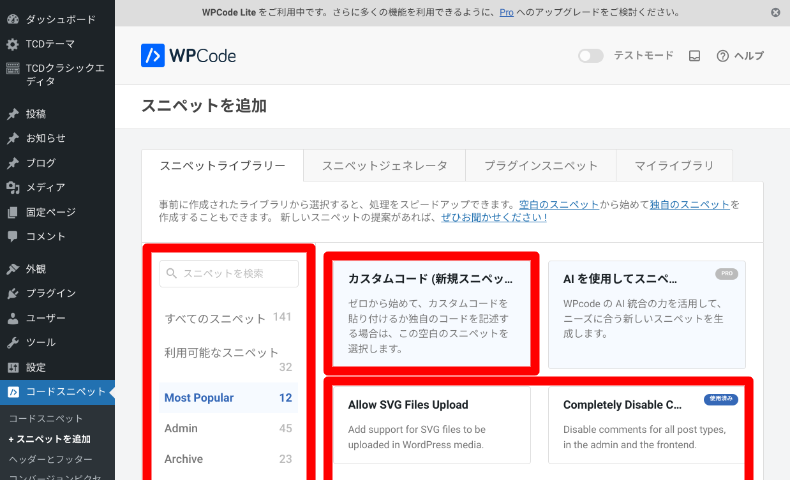Open 固定ページ menu item

coord(57,212)
